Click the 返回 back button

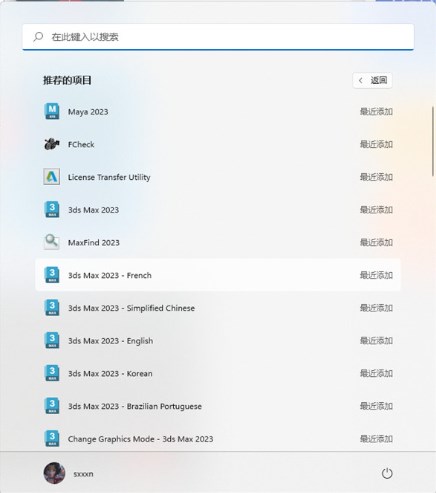pos(372,80)
